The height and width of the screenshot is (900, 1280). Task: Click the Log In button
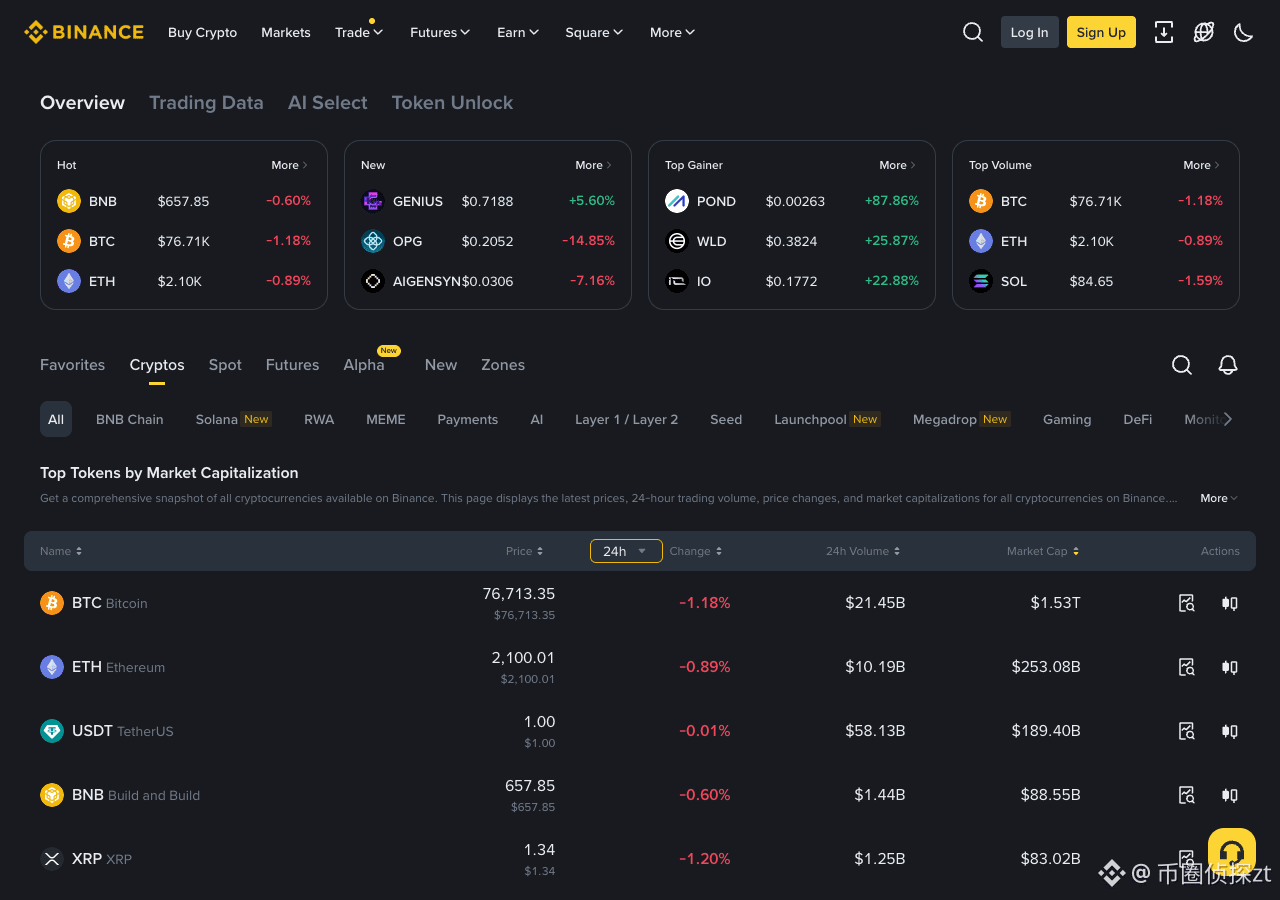click(x=1030, y=32)
